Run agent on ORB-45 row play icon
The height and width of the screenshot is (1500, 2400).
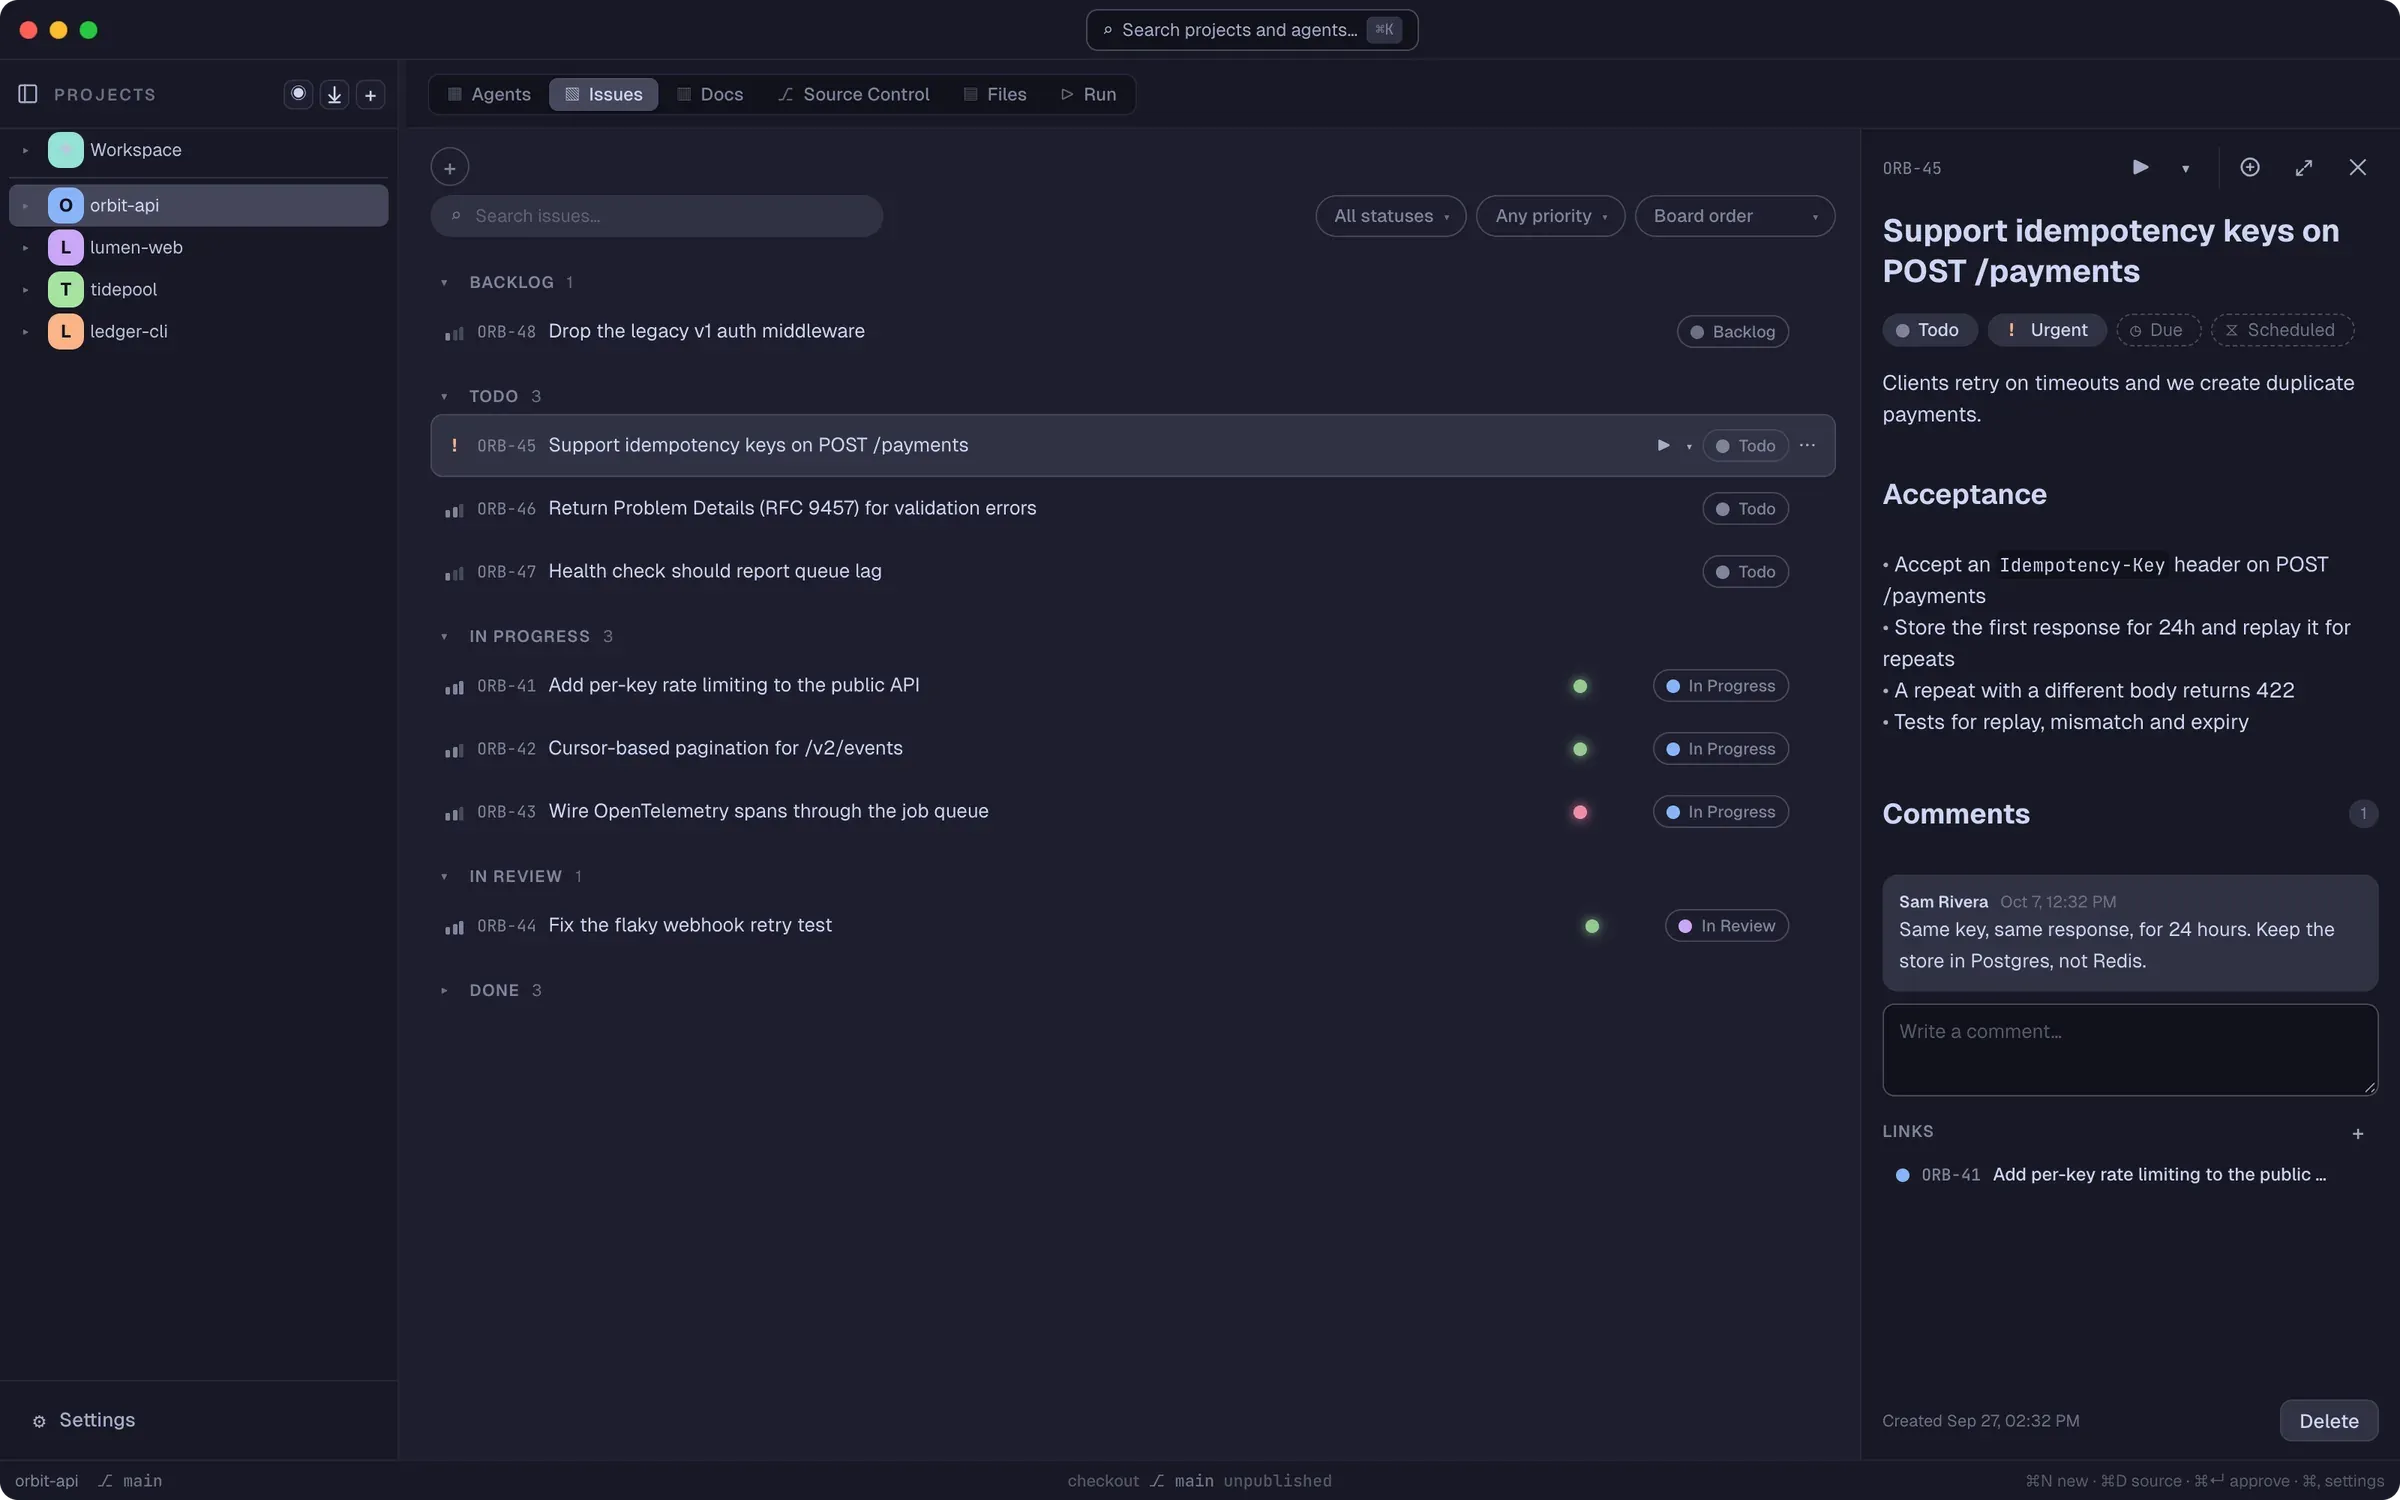[1663, 445]
